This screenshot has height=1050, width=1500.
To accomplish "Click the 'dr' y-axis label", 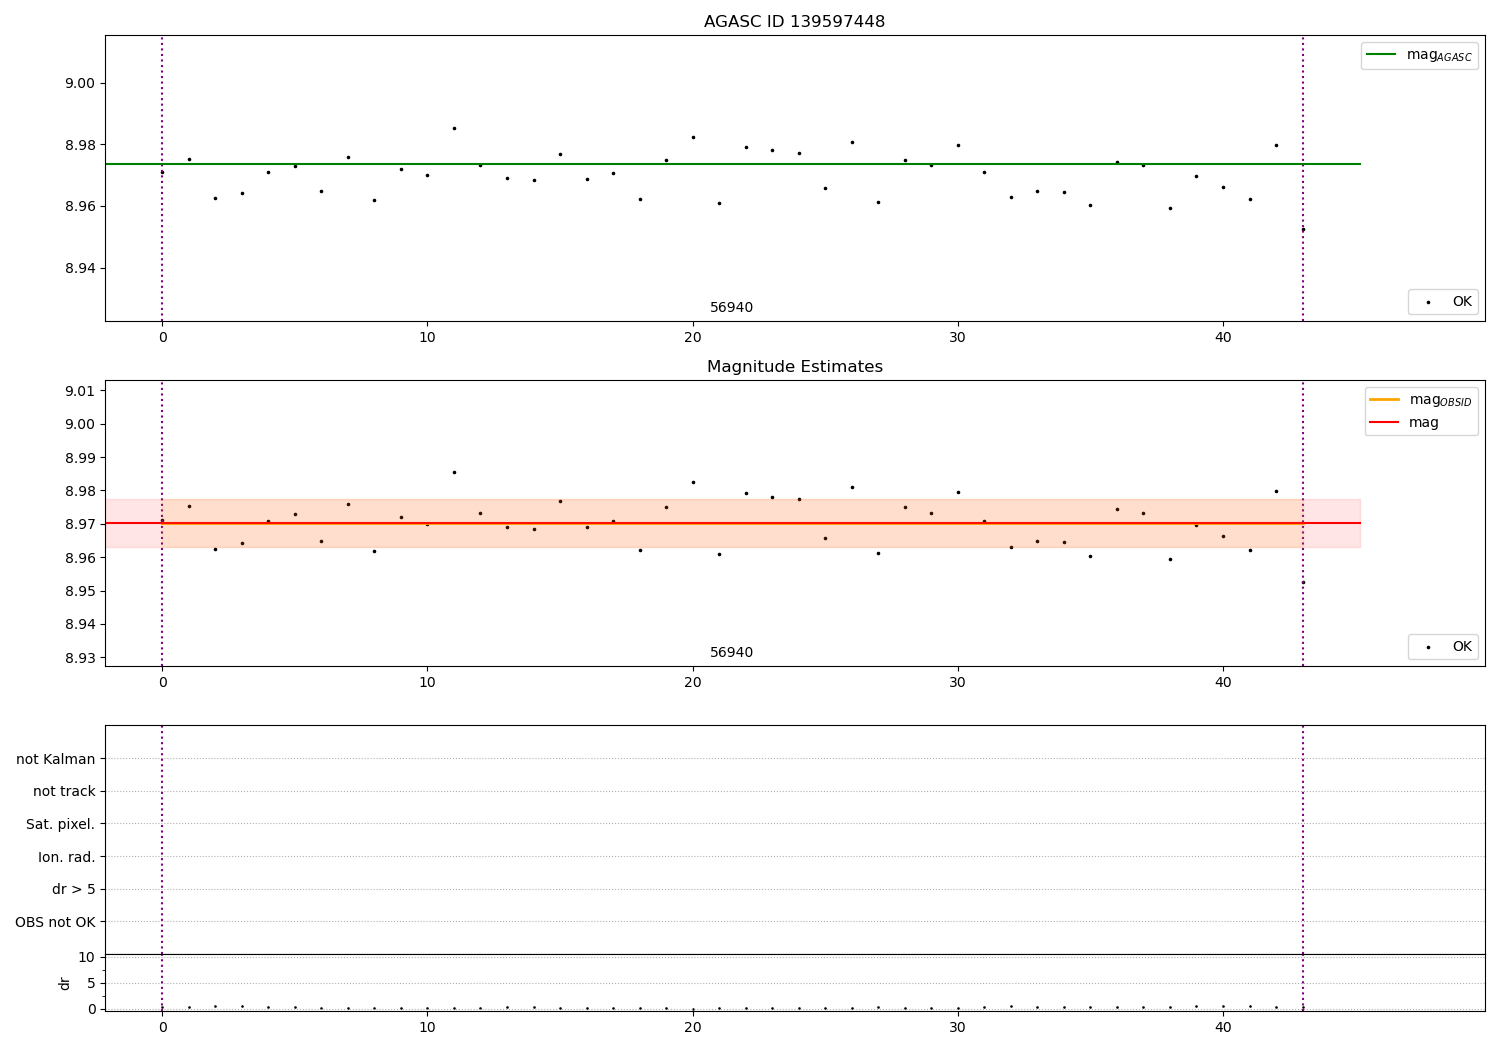I will (65, 983).
